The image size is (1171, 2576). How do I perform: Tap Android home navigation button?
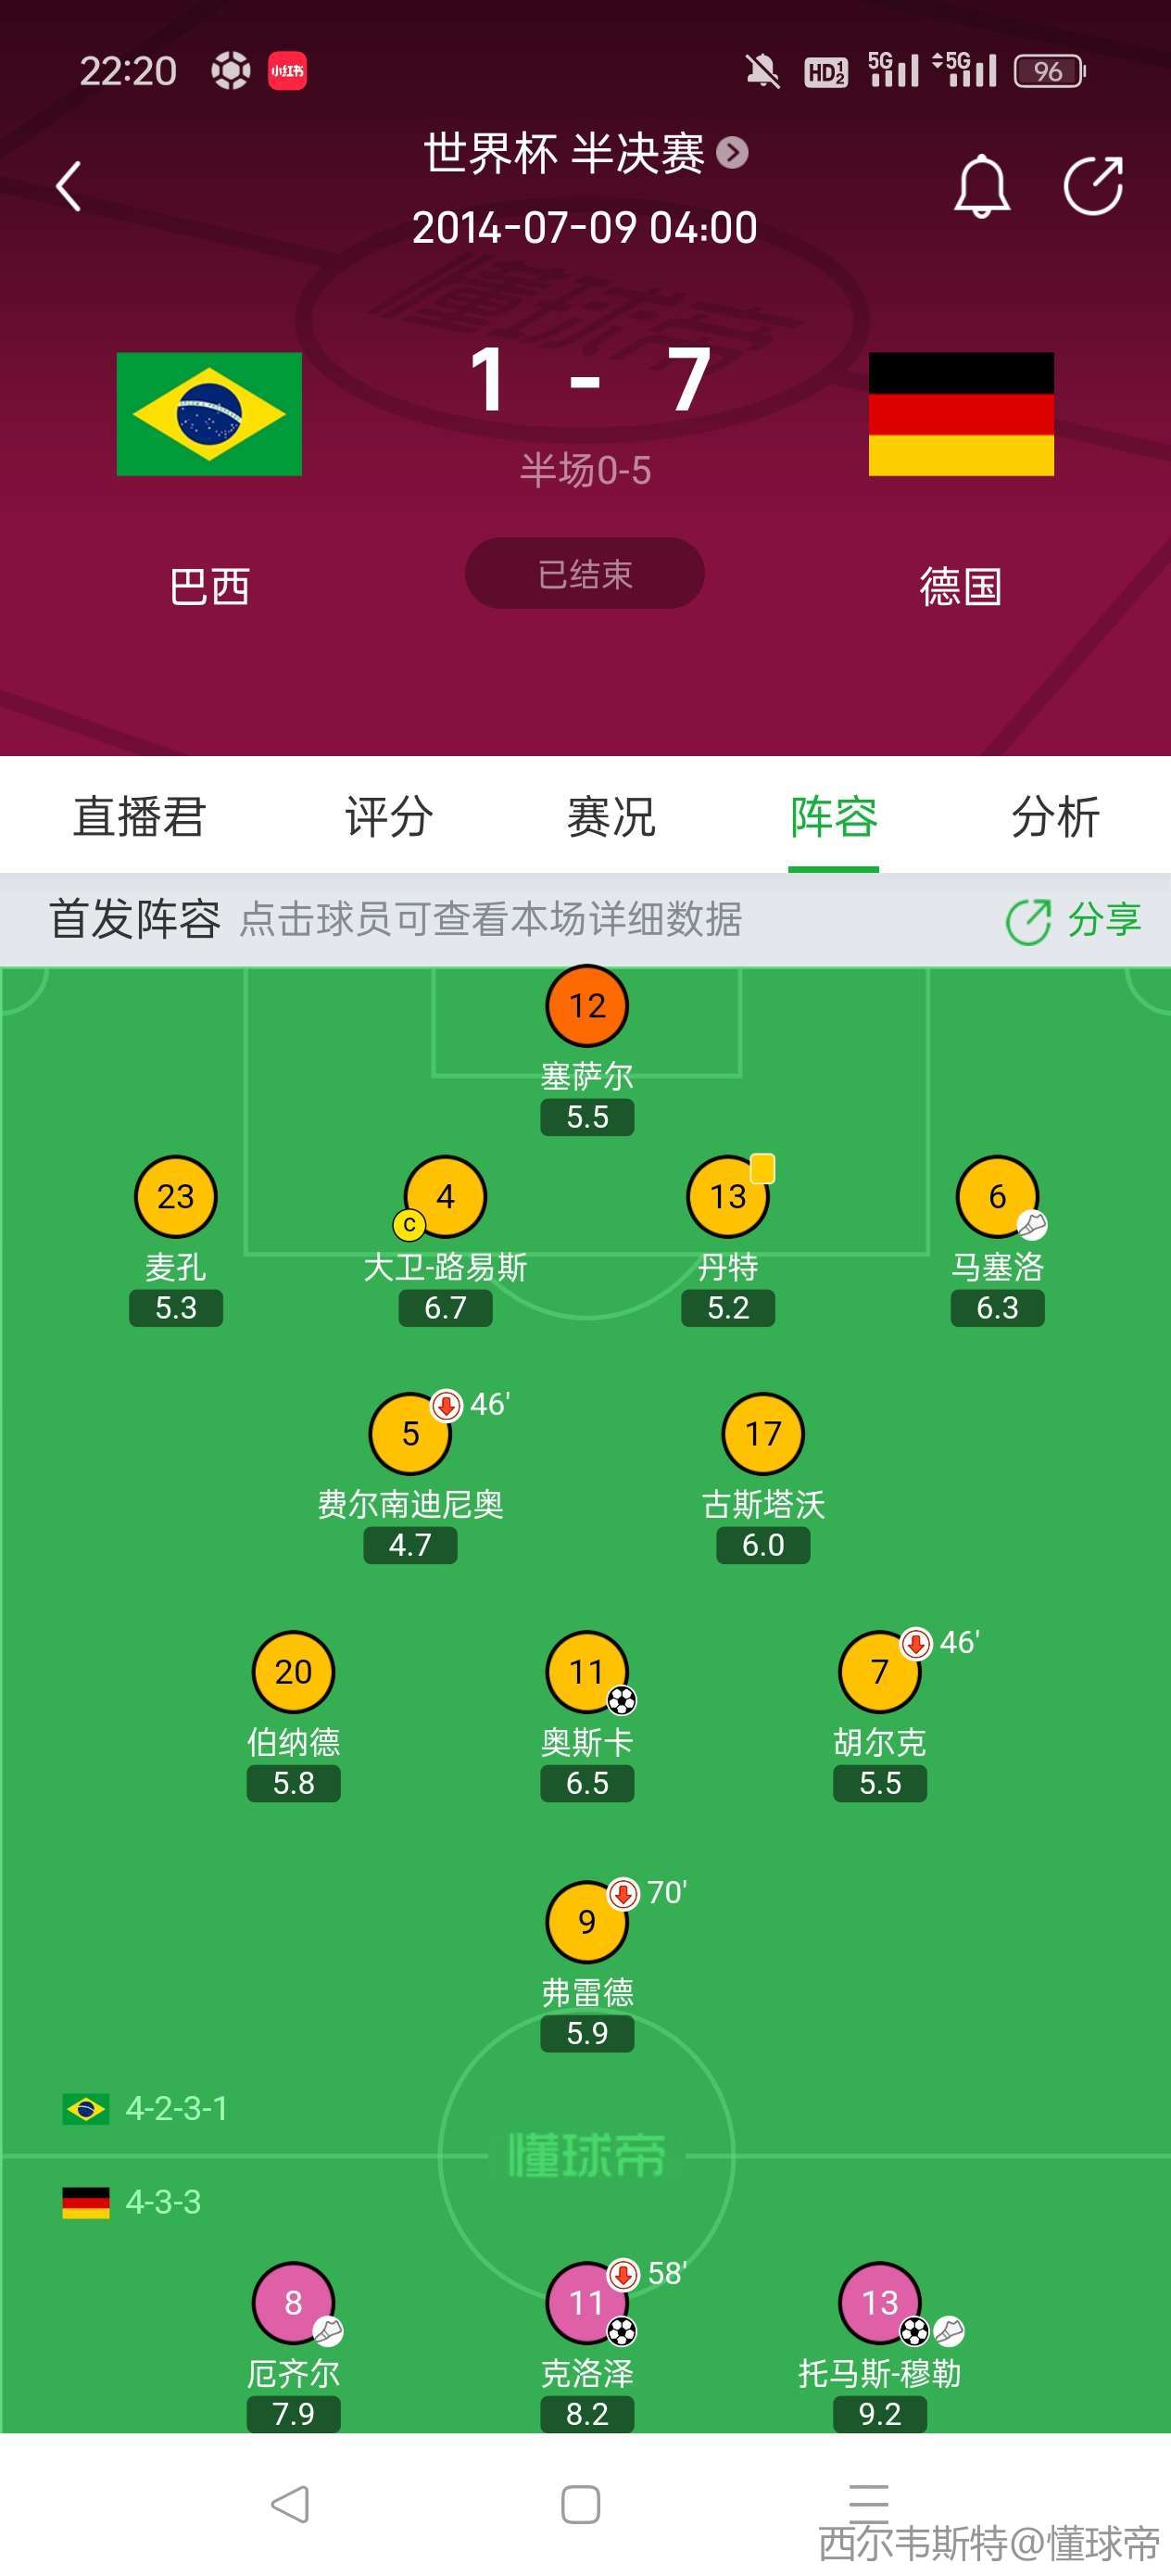click(581, 2504)
